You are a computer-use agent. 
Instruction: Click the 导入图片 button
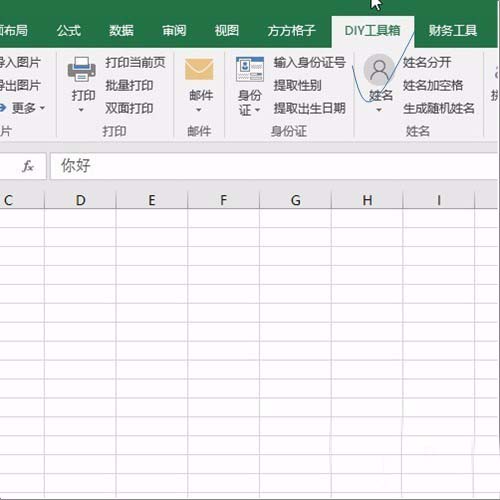coord(20,62)
